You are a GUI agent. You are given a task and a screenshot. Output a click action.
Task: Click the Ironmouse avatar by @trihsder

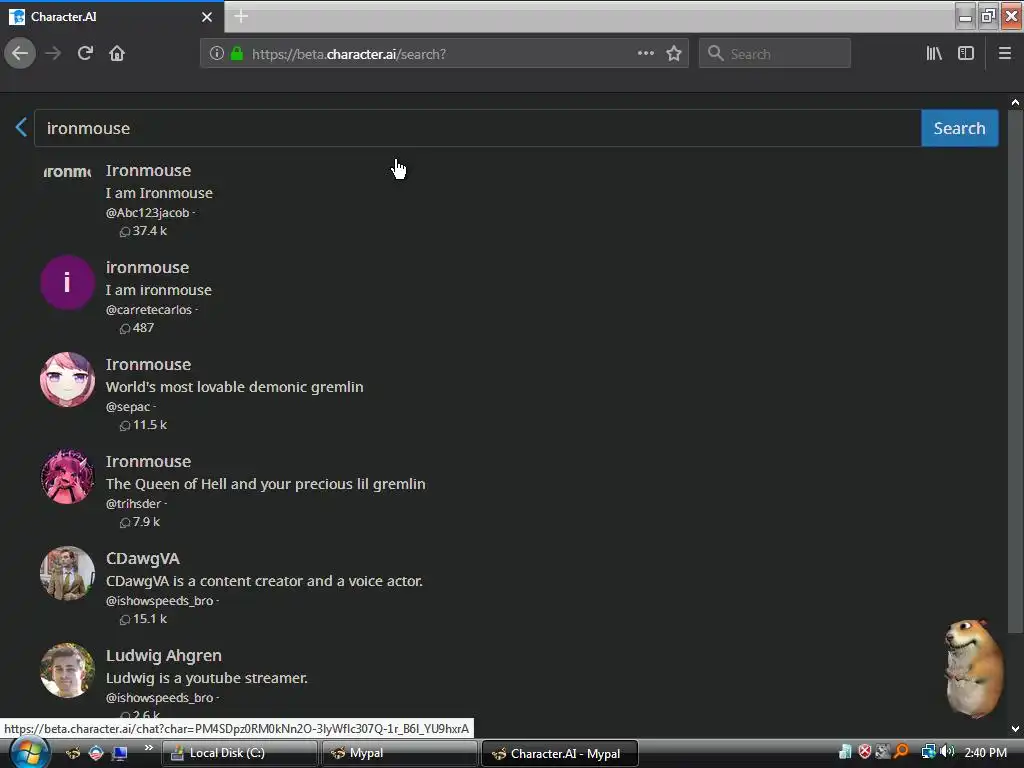coord(67,476)
